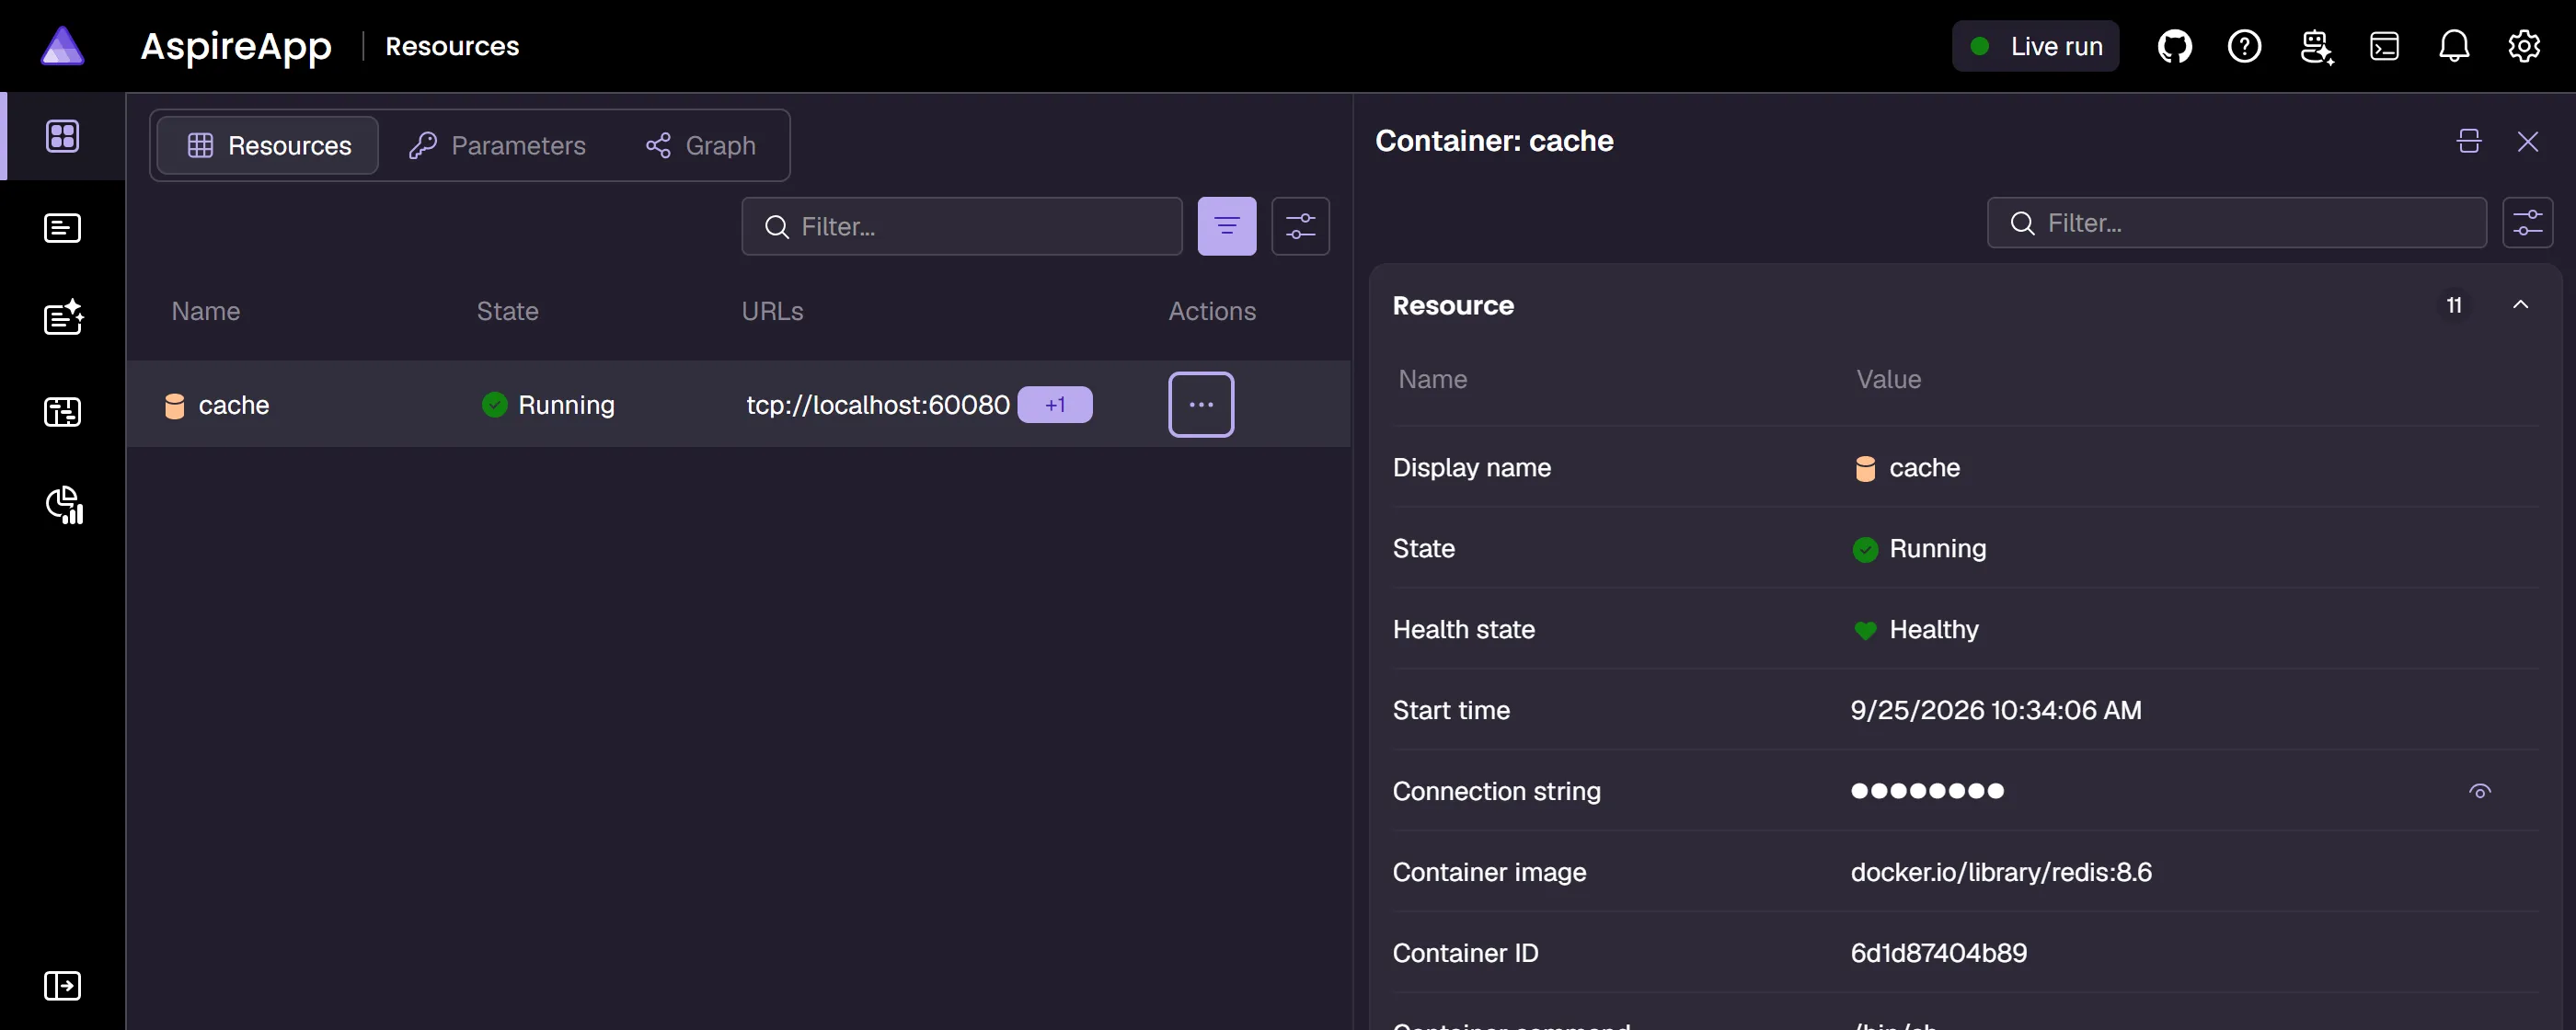The width and height of the screenshot is (2576, 1030).
Task: Close the Container: cache details panel
Action: [2527, 141]
